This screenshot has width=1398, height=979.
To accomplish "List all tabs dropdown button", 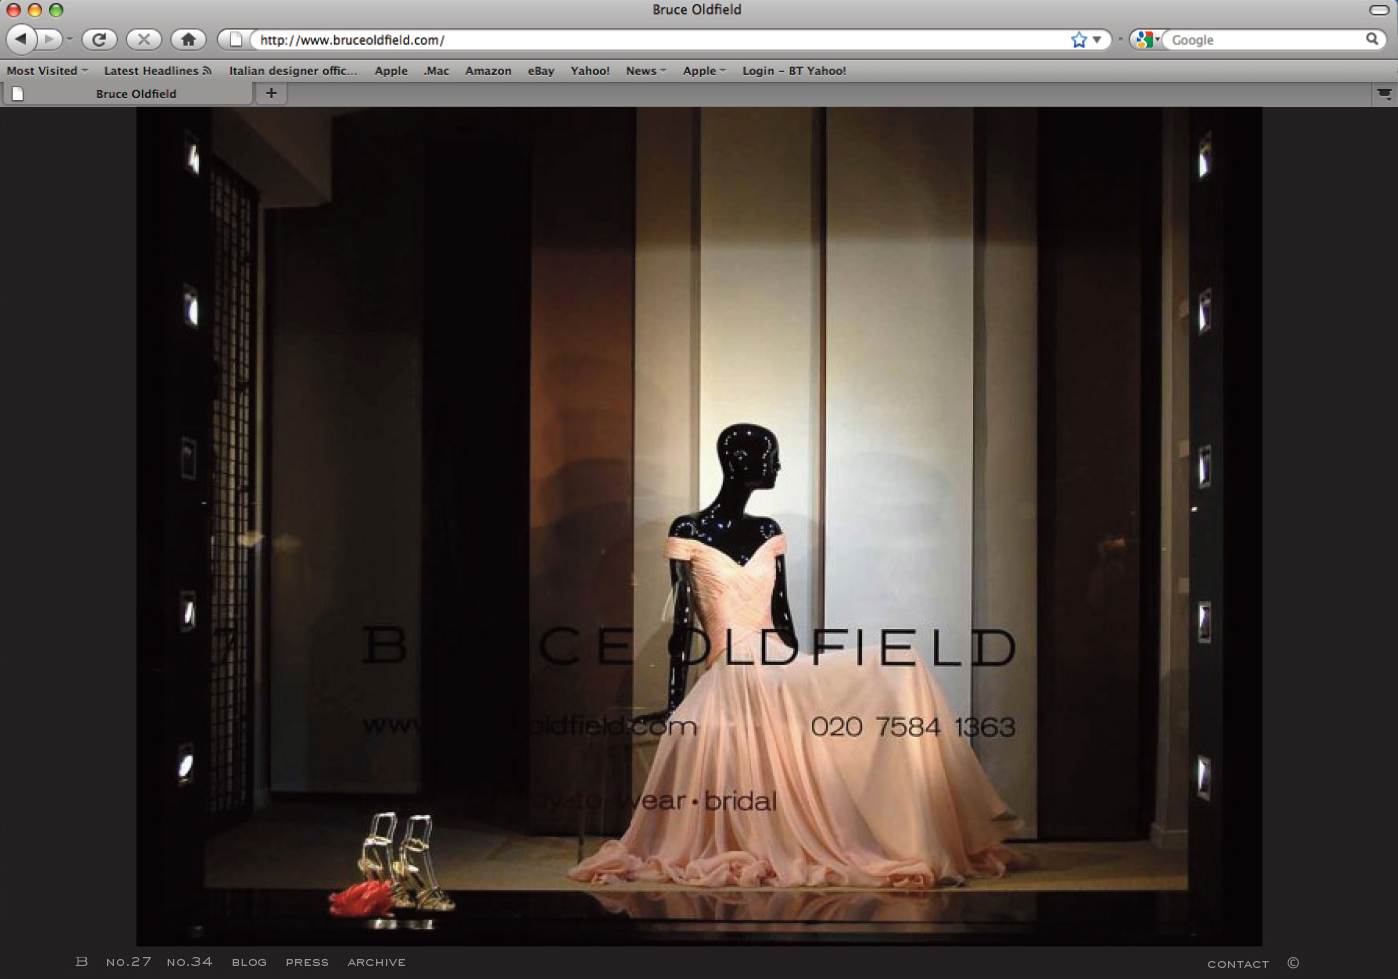I will pyautogui.click(x=1385, y=94).
